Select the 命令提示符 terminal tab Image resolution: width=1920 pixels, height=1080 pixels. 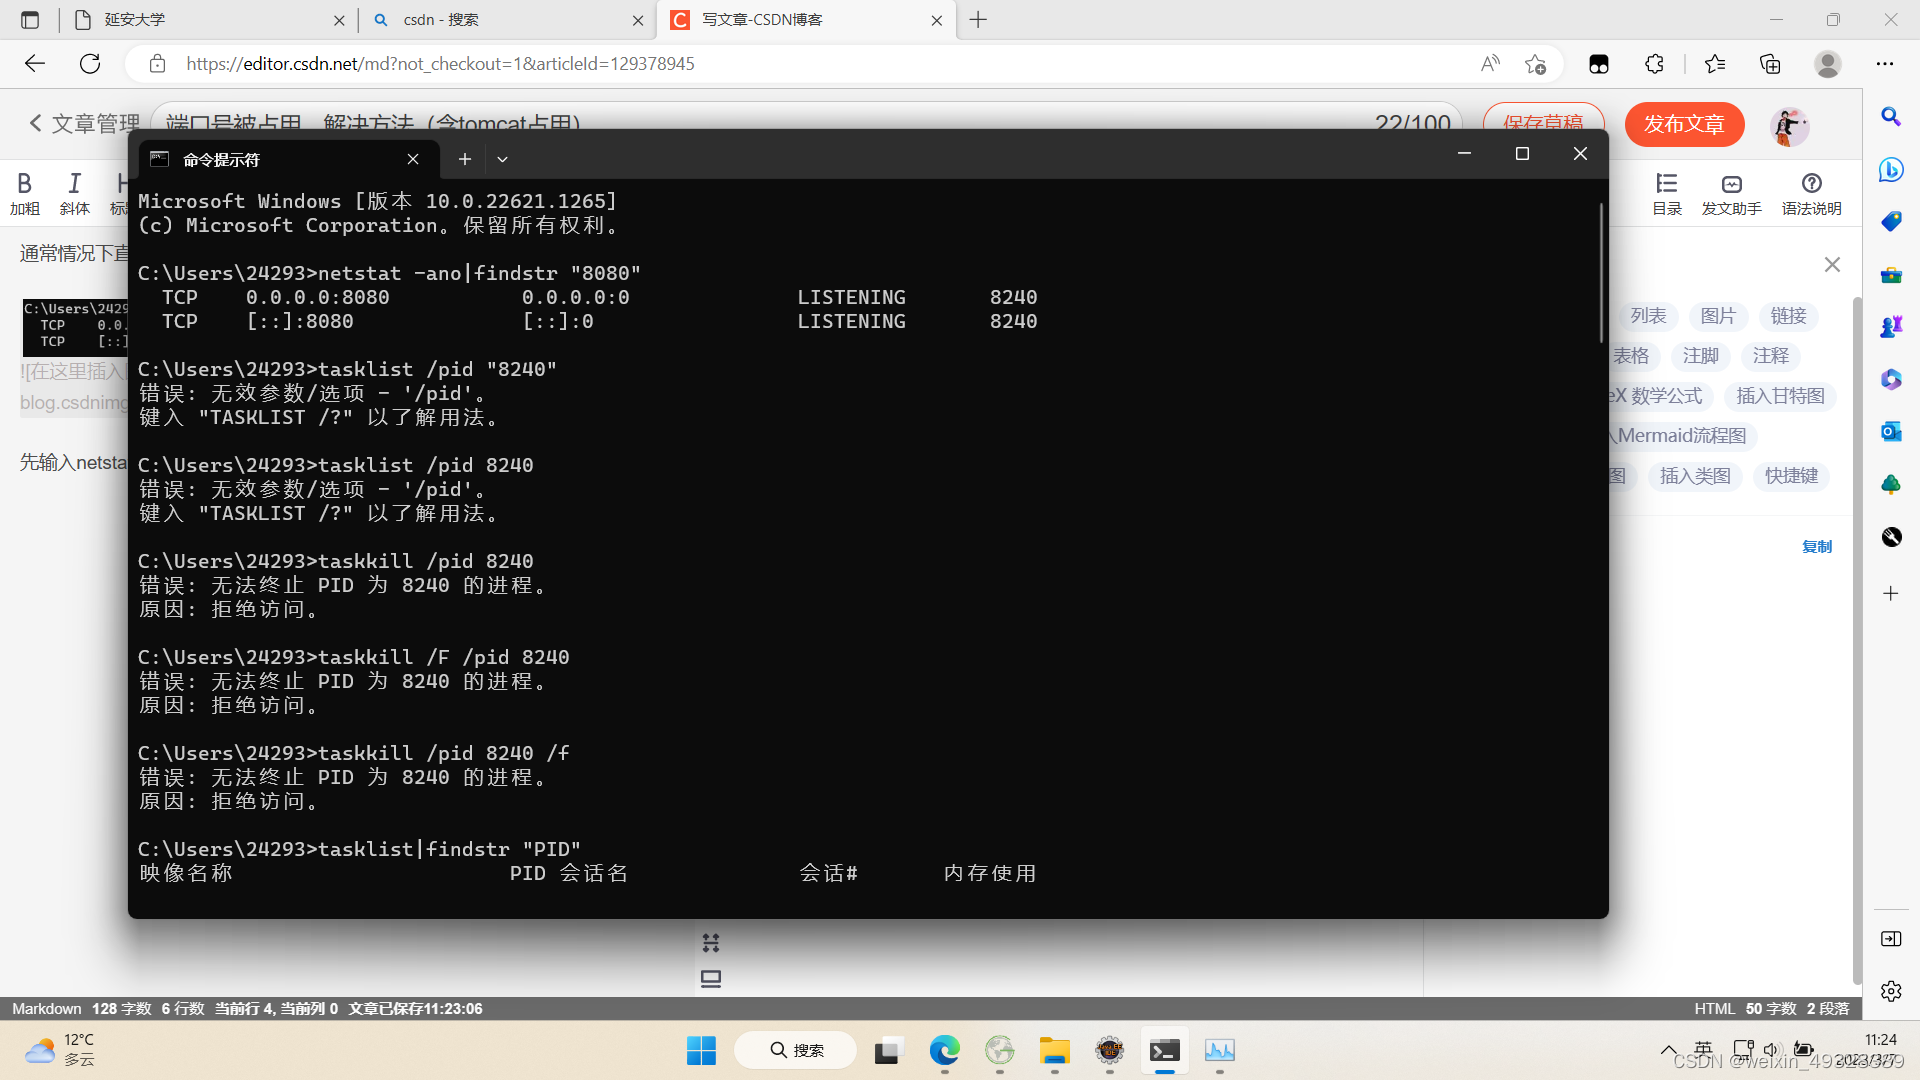pos(288,159)
